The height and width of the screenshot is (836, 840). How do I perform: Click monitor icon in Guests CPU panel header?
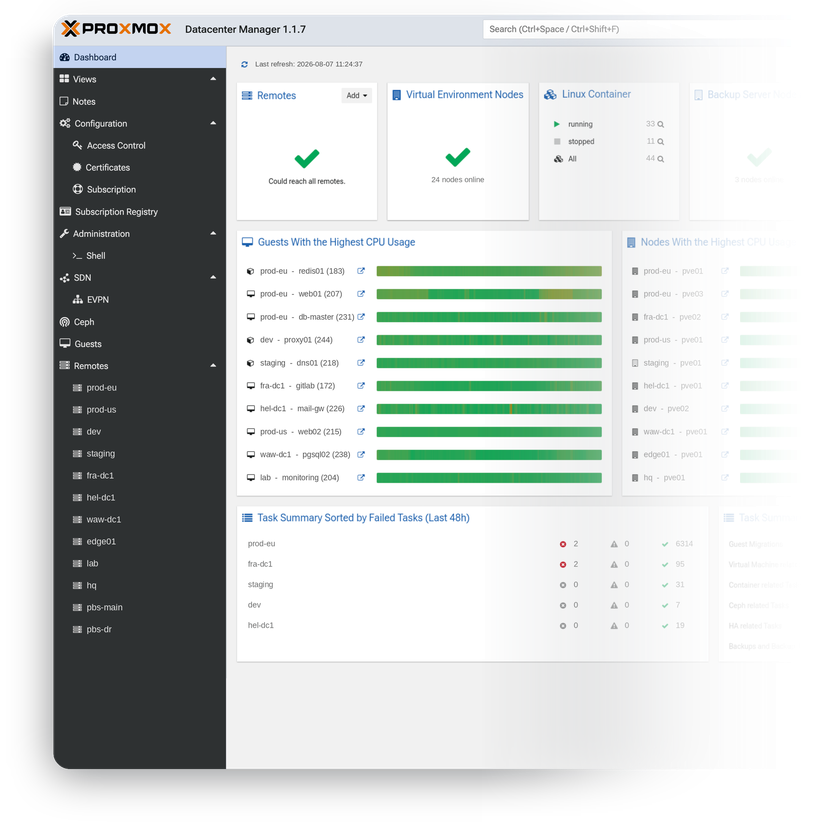pos(247,242)
